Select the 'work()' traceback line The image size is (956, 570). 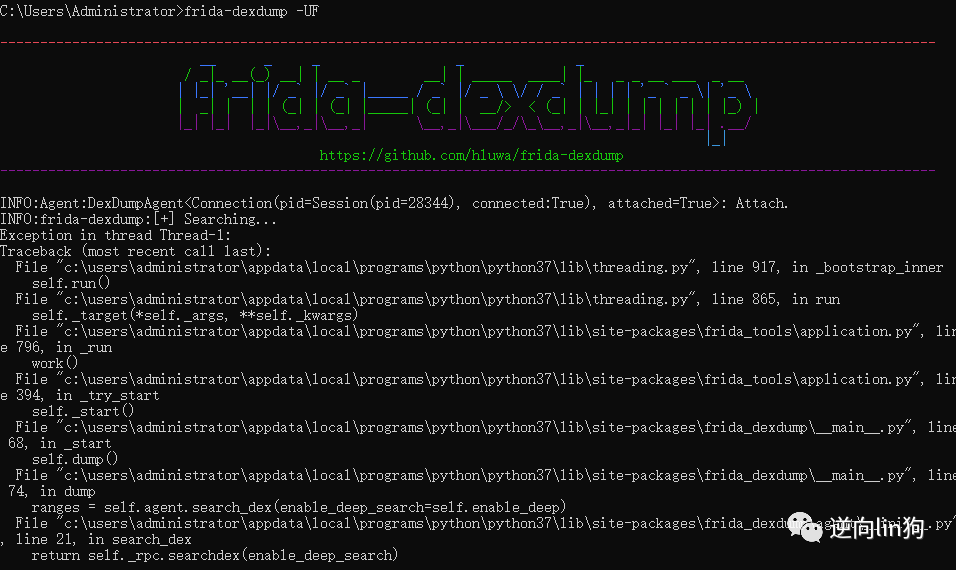click(55, 363)
